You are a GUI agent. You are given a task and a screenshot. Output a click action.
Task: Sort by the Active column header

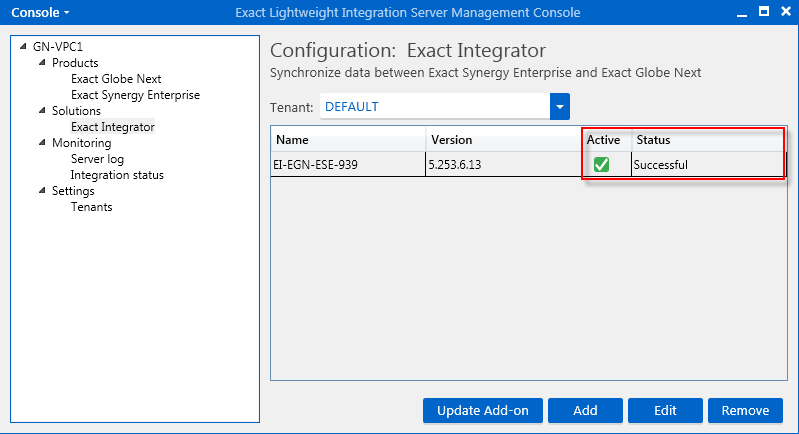pyautogui.click(x=607, y=140)
